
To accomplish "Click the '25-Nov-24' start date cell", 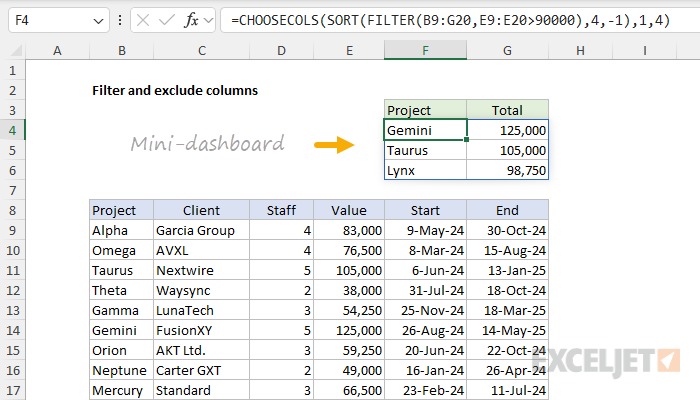I will (x=425, y=310).
